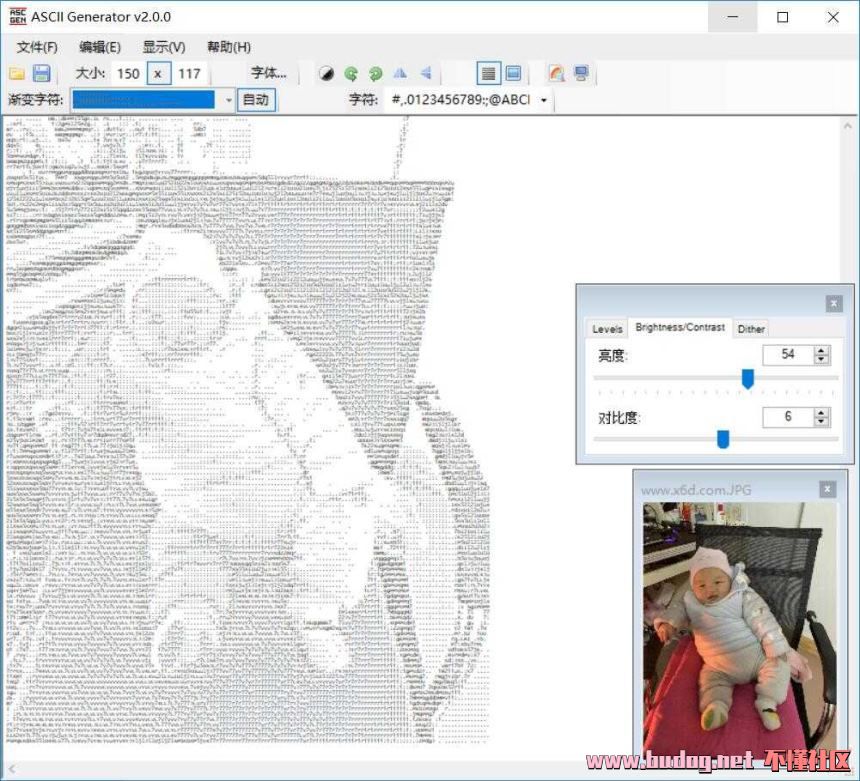Open the 字体... font dialog
The image size is (860, 781).
click(268, 73)
